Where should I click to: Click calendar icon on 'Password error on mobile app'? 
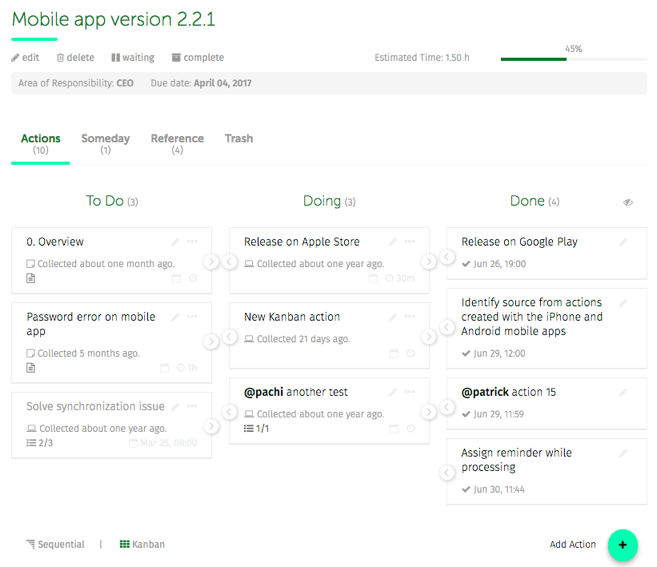[164, 368]
